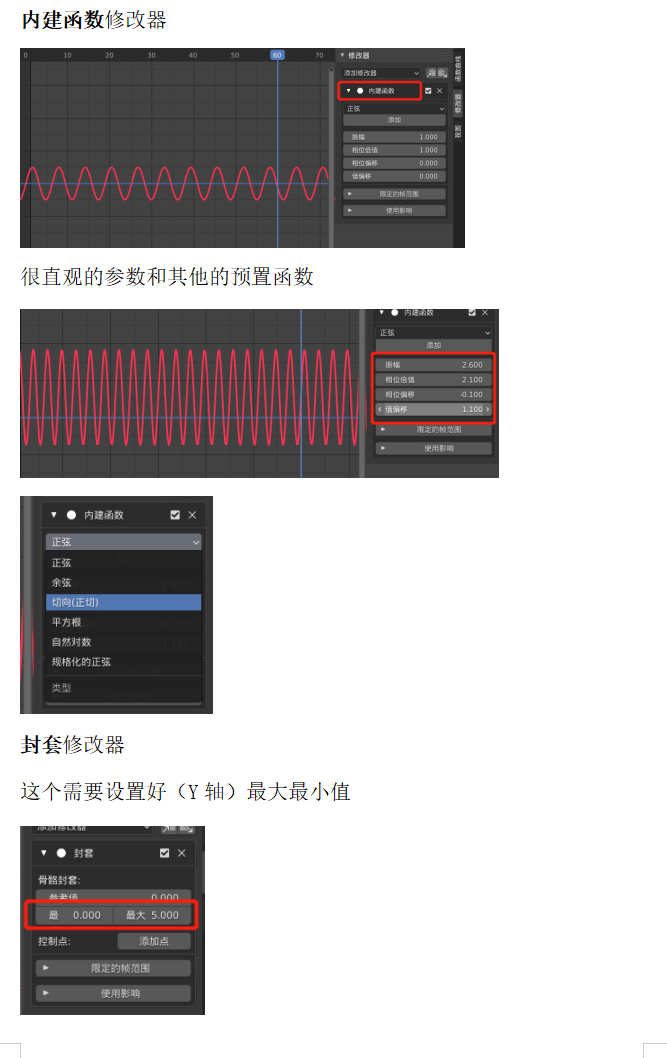The width and height of the screenshot is (667, 1058).
Task: Click the copy modifiers icon beside 添加修改器
Action: coord(432,73)
